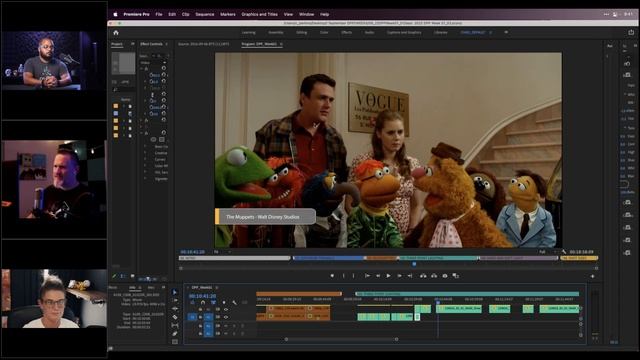Select the Pen tool

[175, 334]
